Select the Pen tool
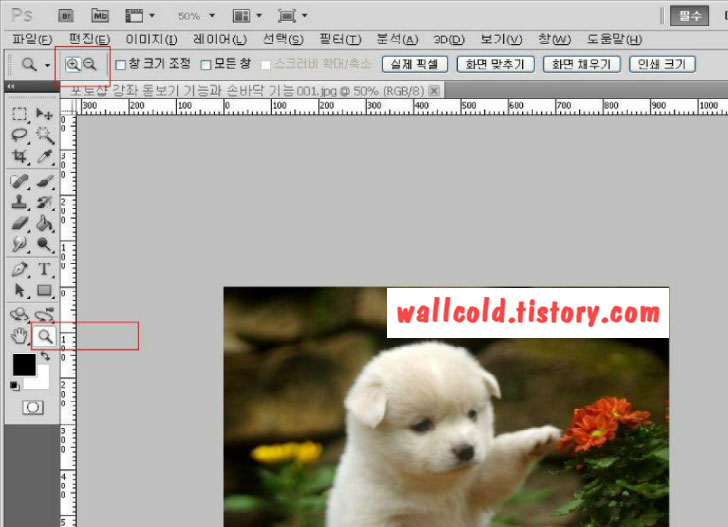The width and height of the screenshot is (728, 527). click(x=19, y=269)
